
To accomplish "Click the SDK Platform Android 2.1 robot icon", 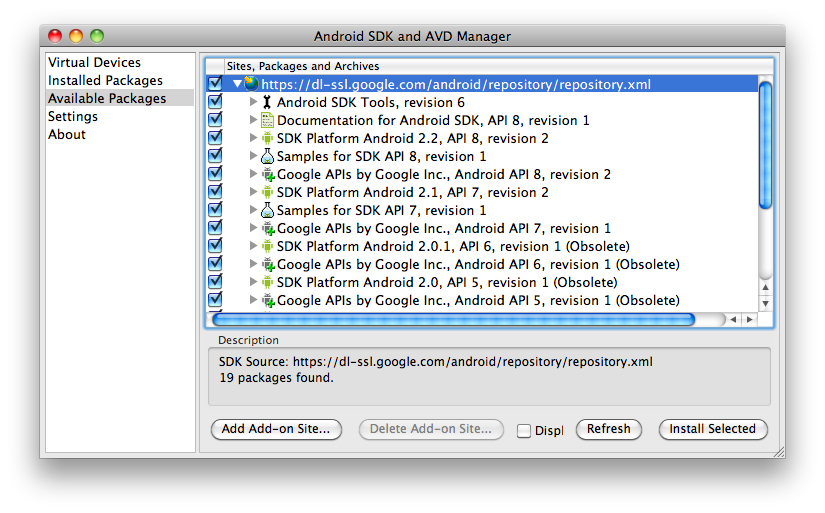I will tap(267, 192).
